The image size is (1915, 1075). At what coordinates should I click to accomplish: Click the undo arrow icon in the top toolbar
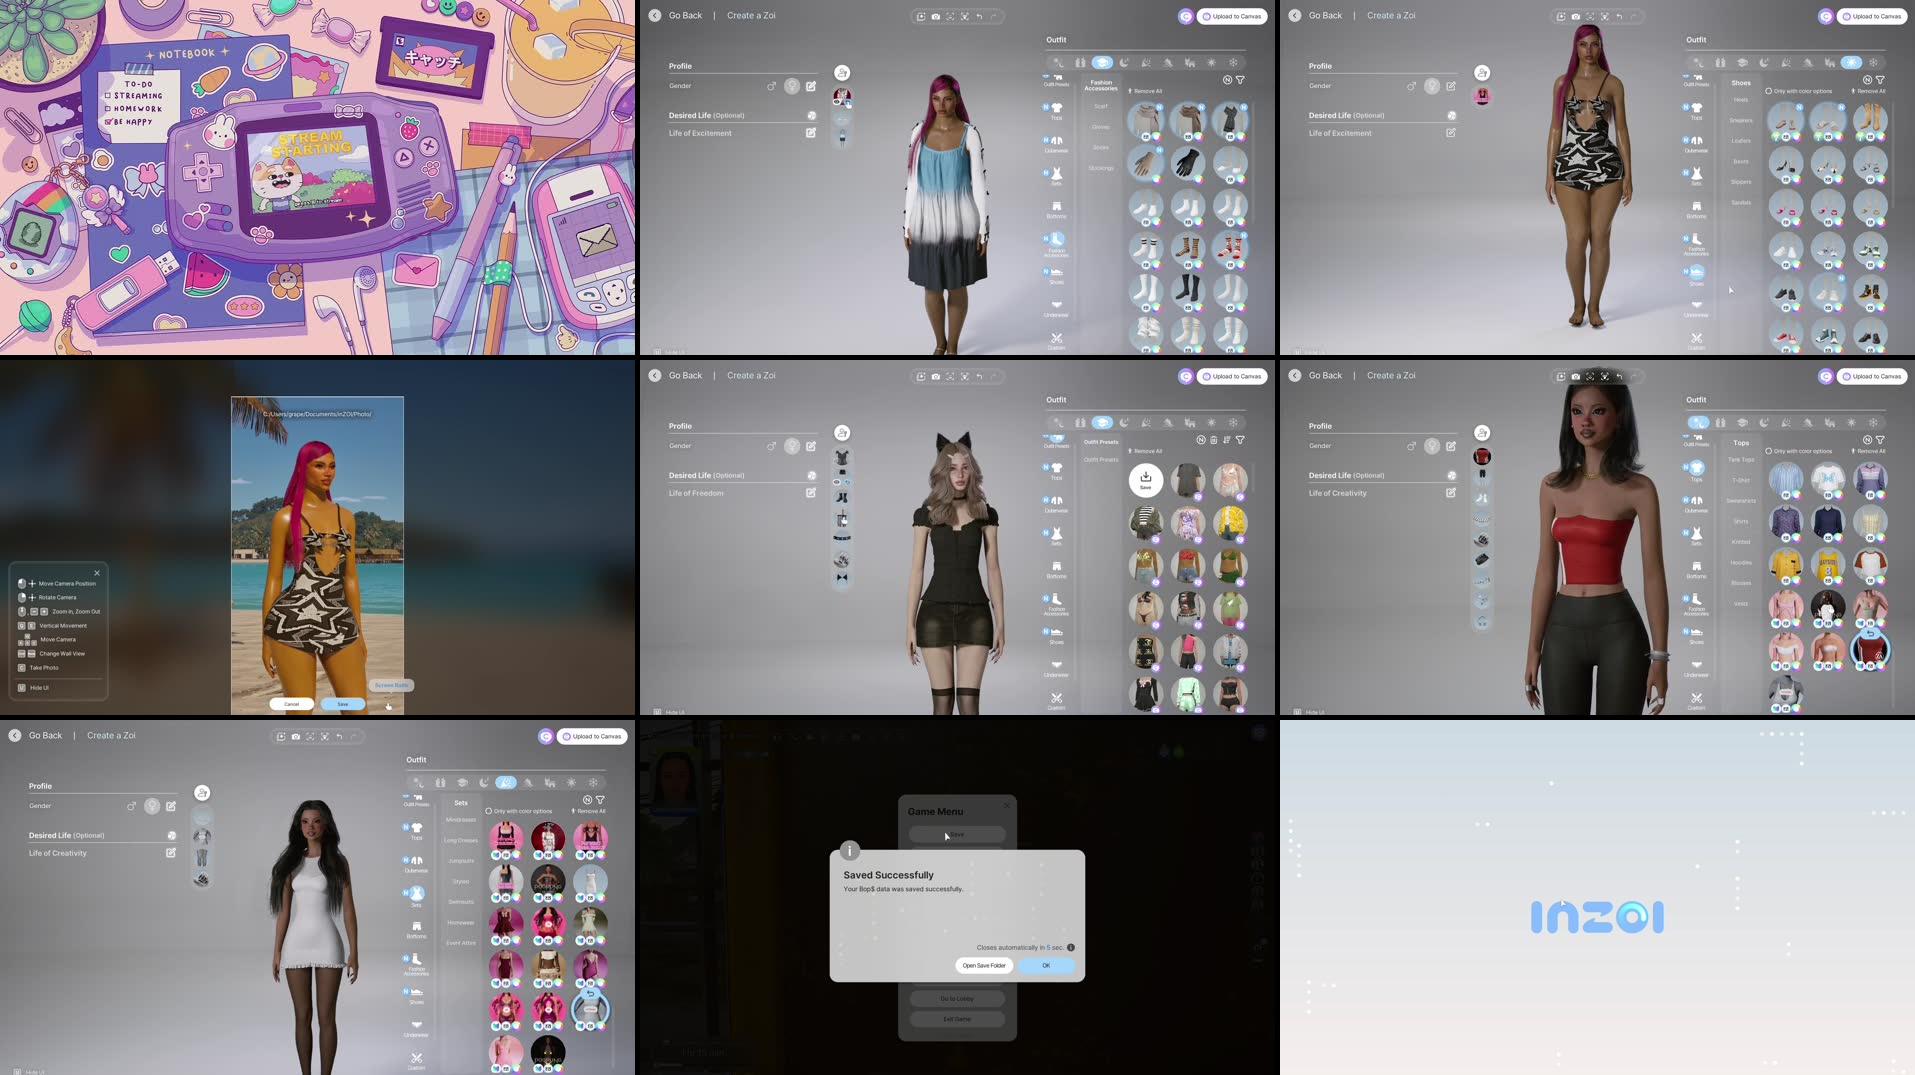pos(979,16)
